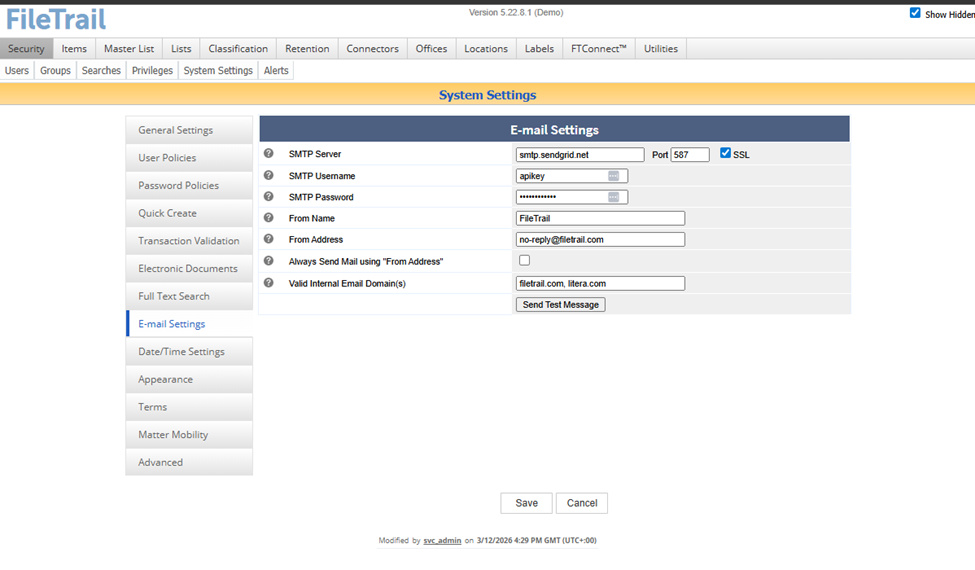Go to the Privileges sub-tab
Viewport: 975px width, 570px height.
(152, 70)
